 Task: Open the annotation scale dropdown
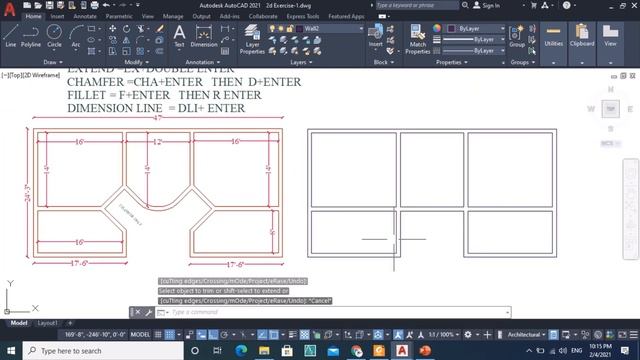[x=443, y=335]
